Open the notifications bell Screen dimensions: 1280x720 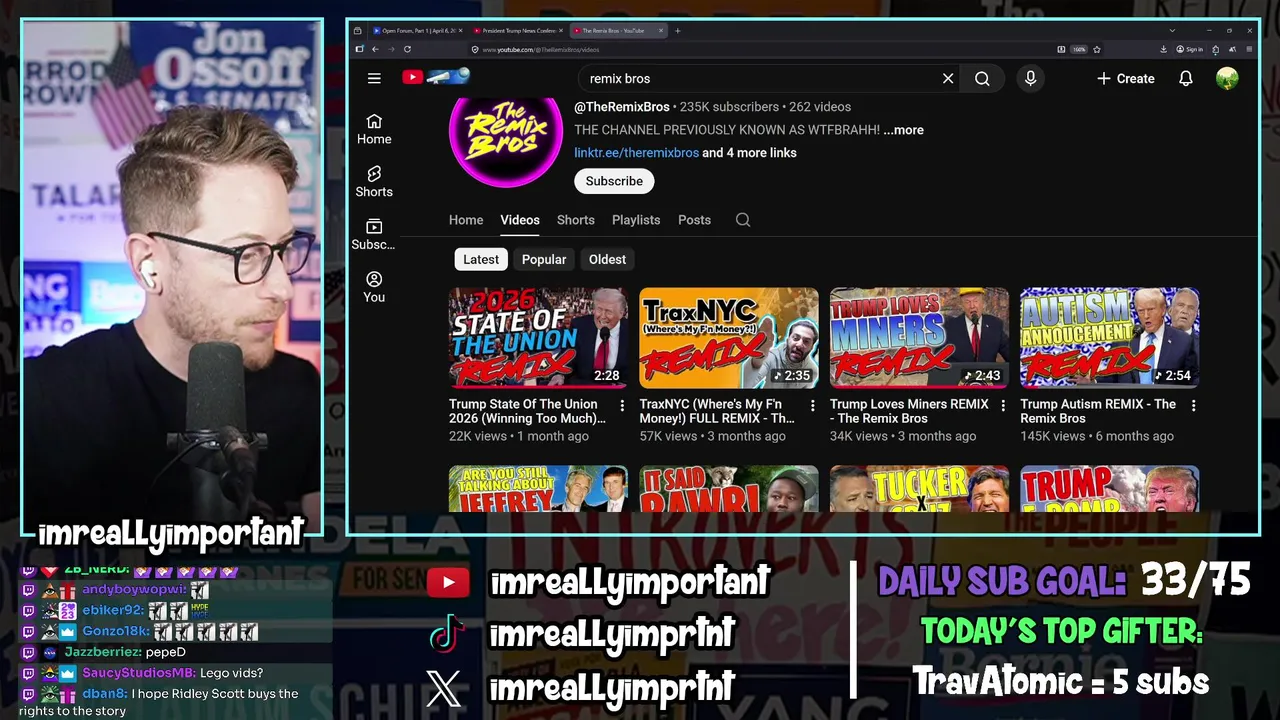coord(1186,78)
